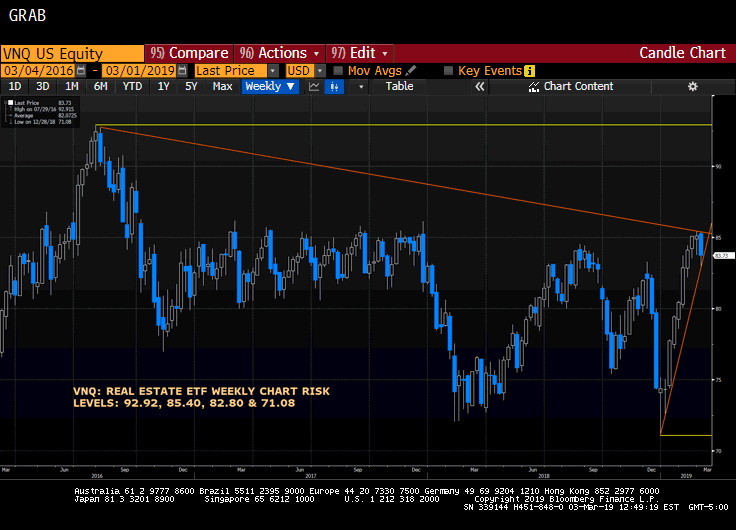Select the 5Y range tab
The image size is (736, 530).
191,86
